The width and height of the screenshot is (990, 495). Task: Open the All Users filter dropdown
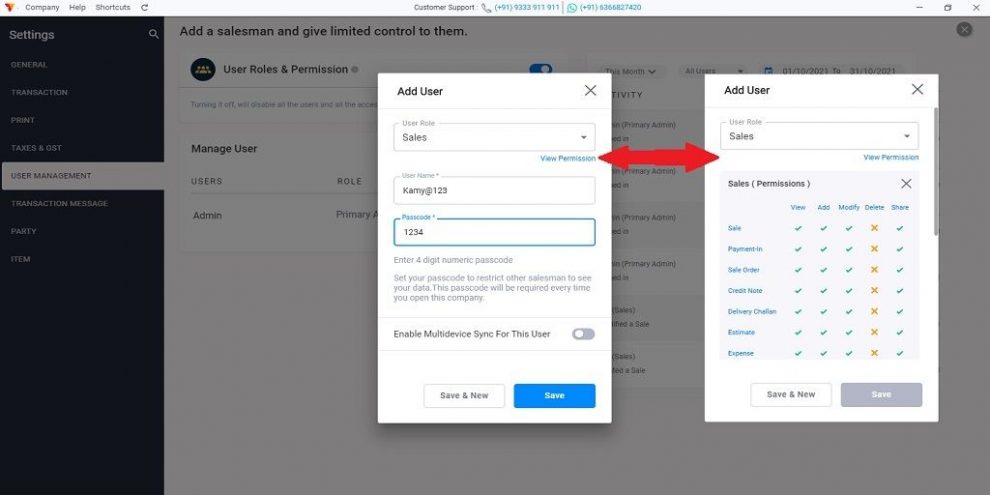pyautogui.click(x=714, y=71)
